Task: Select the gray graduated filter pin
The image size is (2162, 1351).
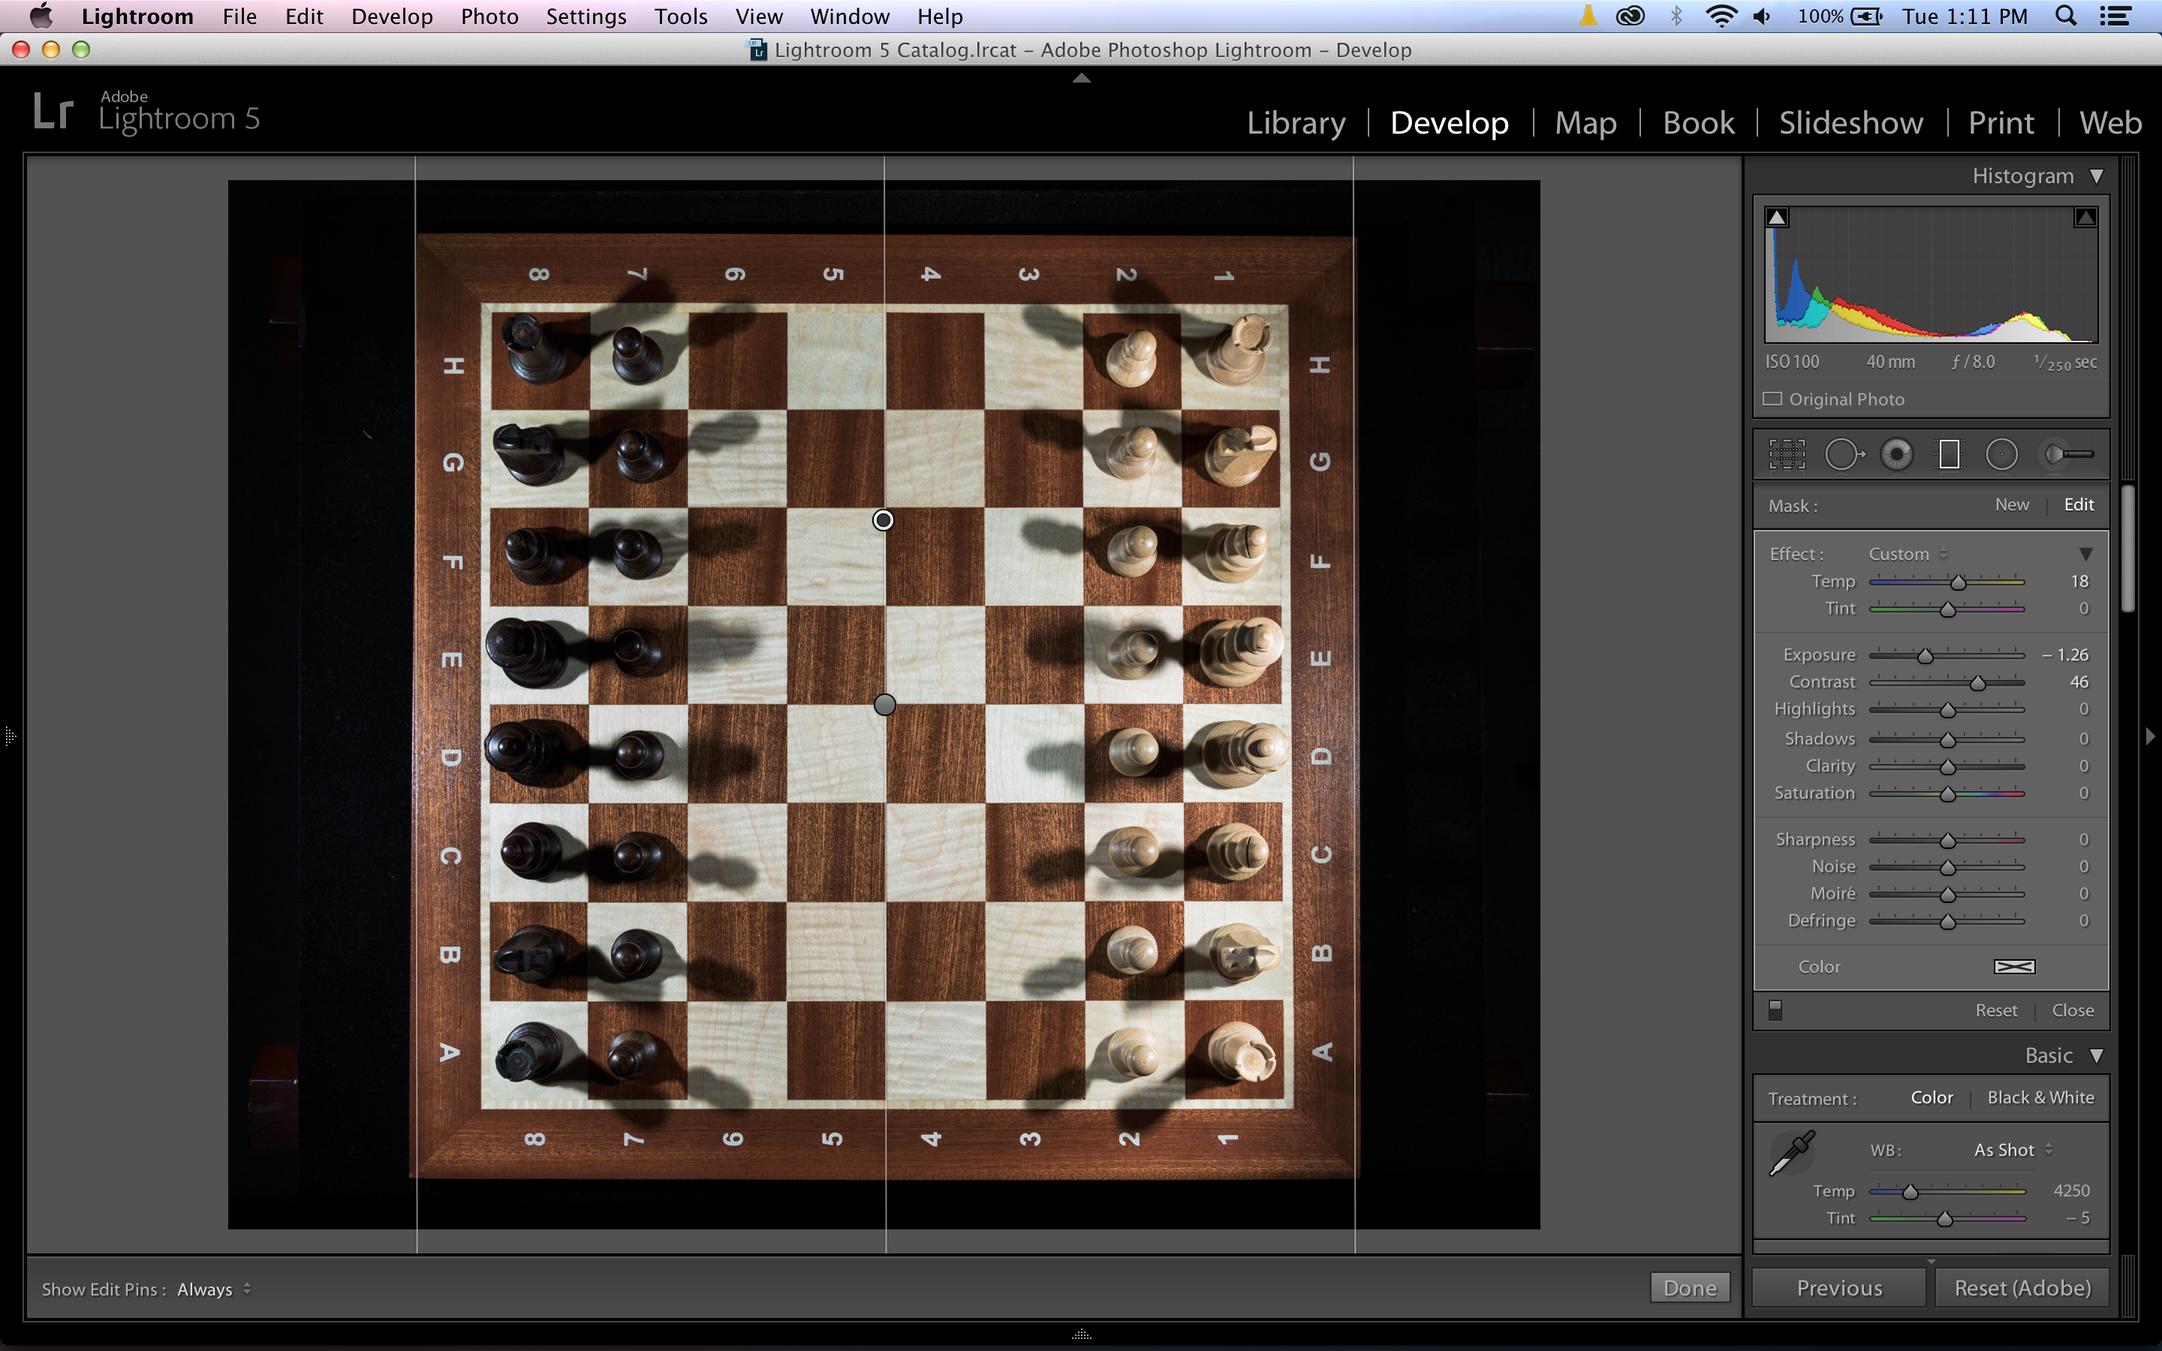Action: coord(884,706)
